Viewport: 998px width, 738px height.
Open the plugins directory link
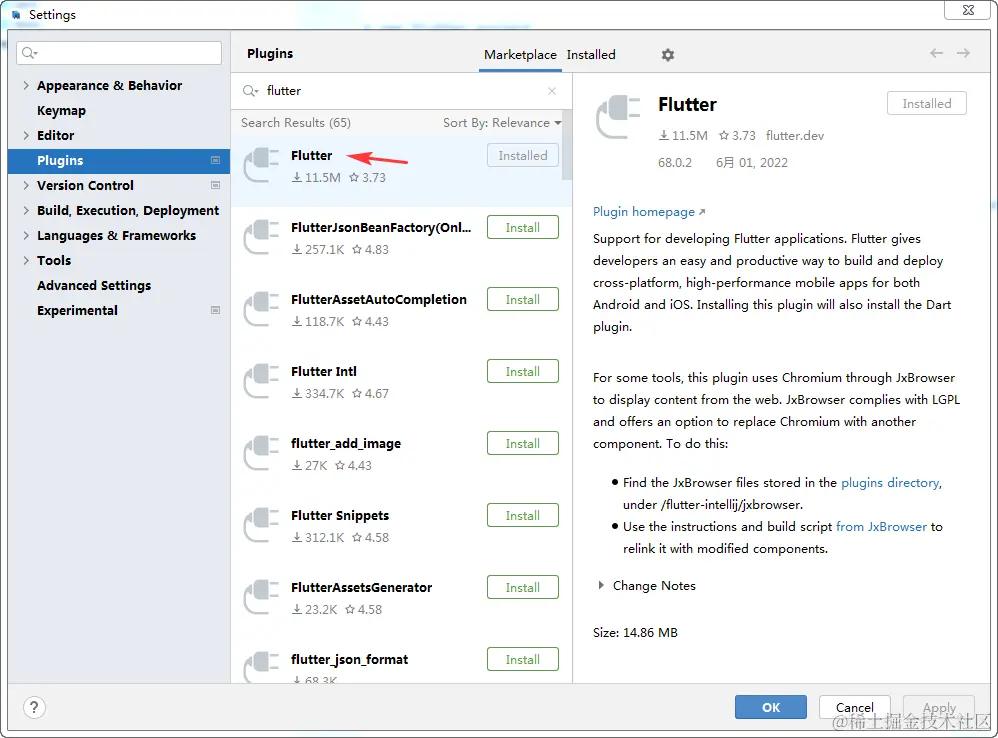pos(890,483)
